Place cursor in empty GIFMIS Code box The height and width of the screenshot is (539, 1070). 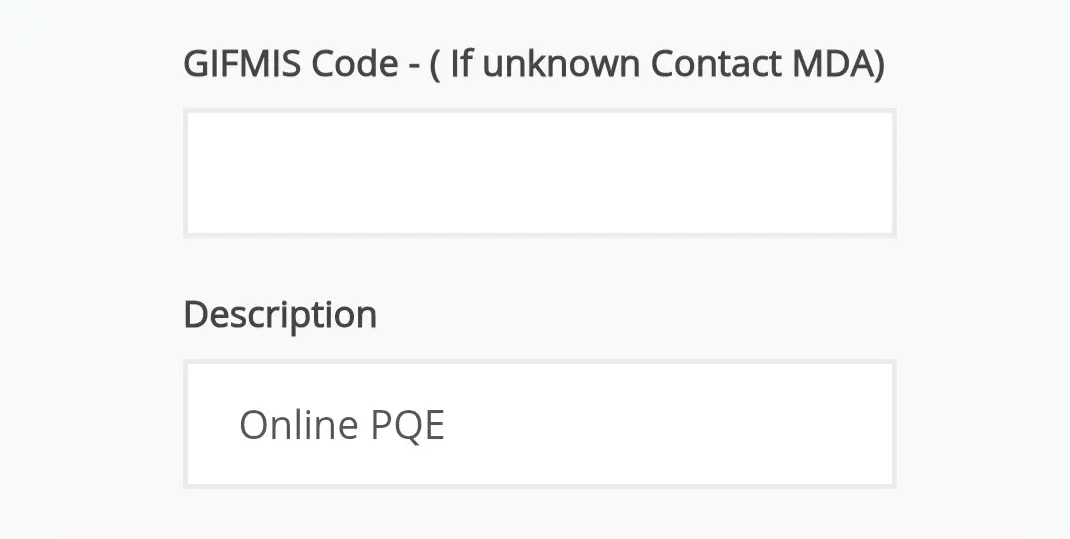click(539, 173)
